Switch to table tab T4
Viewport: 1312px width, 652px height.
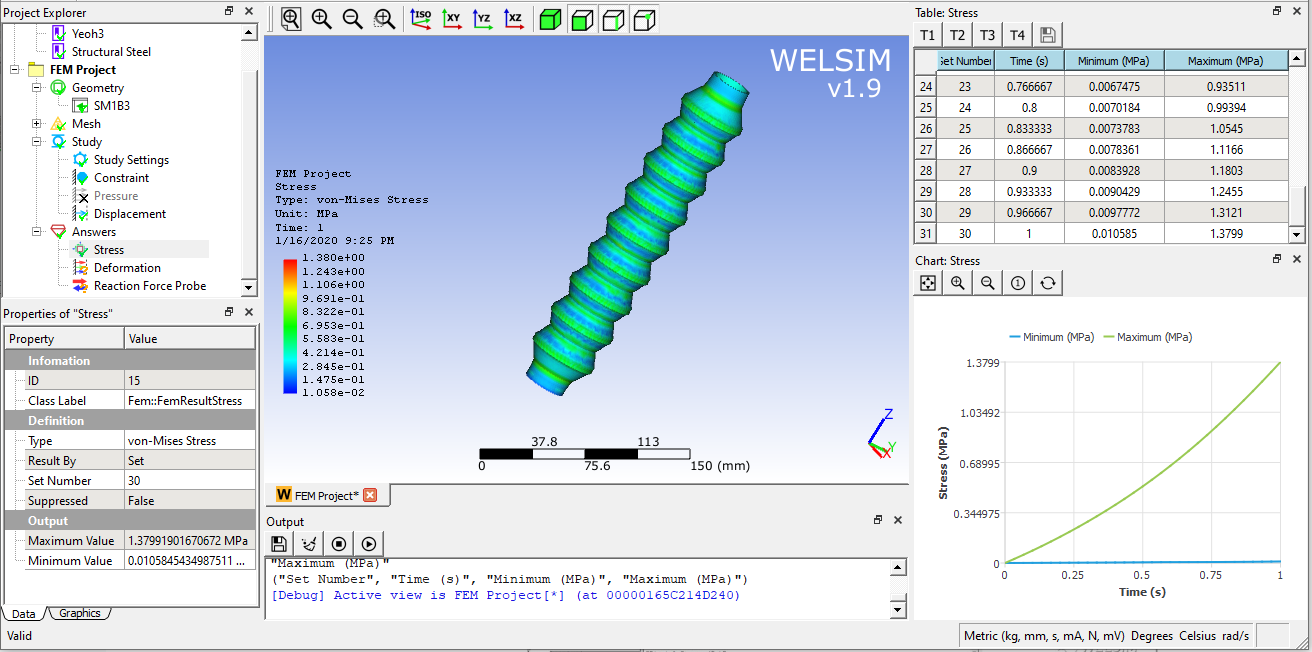(x=1018, y=35)
